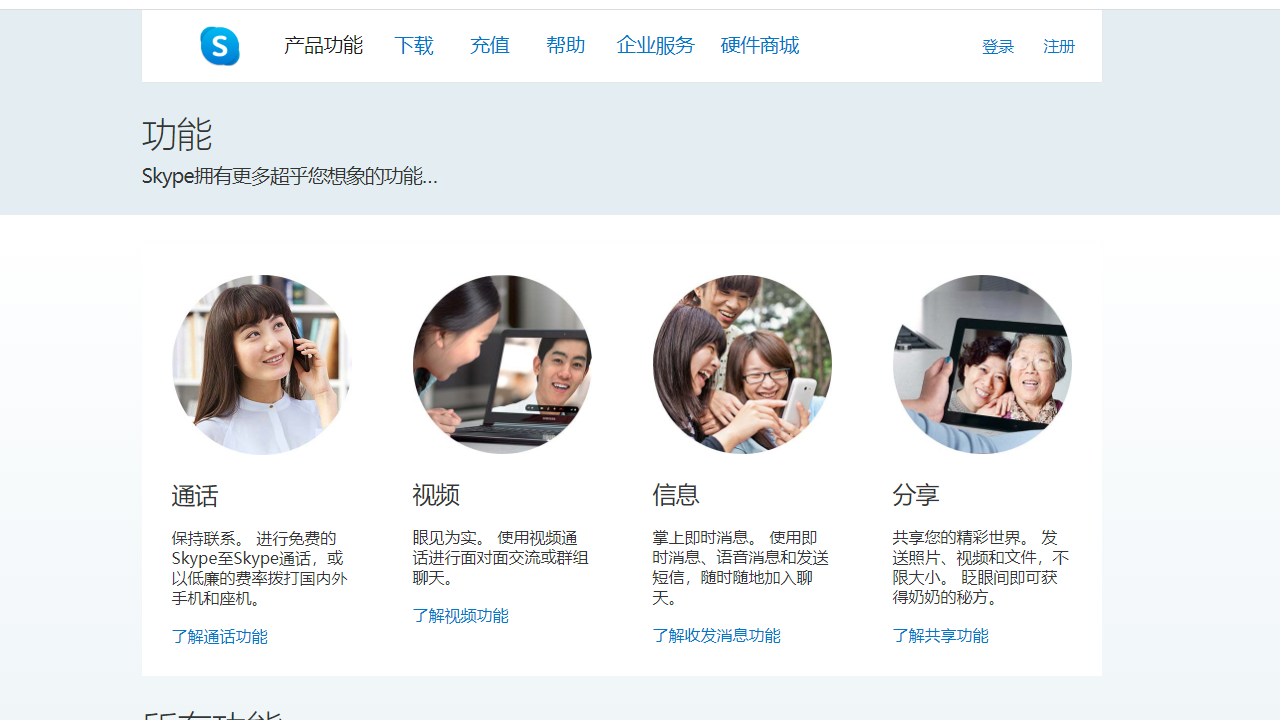Follow the 了解通话功能 link
The image size is (1280, 720).
(x=219, y=636)
